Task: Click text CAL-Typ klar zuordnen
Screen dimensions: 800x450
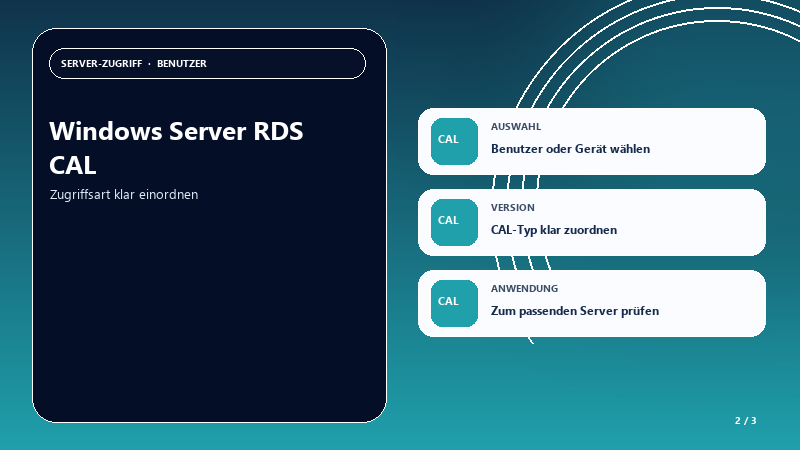Action: 554,230
